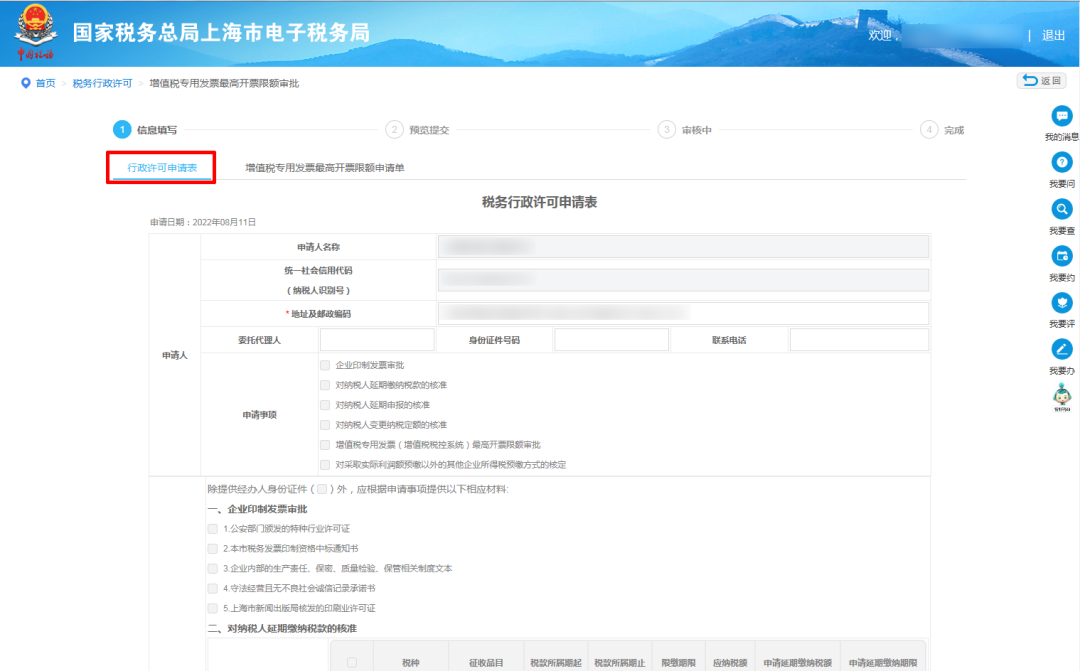
Task: Check 上海市新闻出版局核发的印刷业许可证 checkbox
Action: click(213, 609)
